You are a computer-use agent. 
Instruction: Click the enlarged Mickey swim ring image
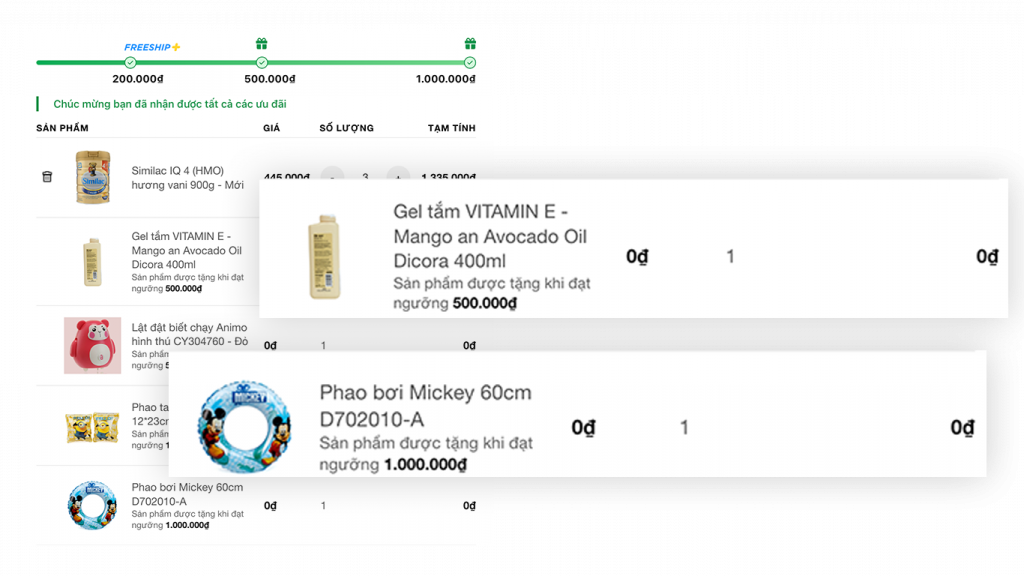[x=244, y=426]
